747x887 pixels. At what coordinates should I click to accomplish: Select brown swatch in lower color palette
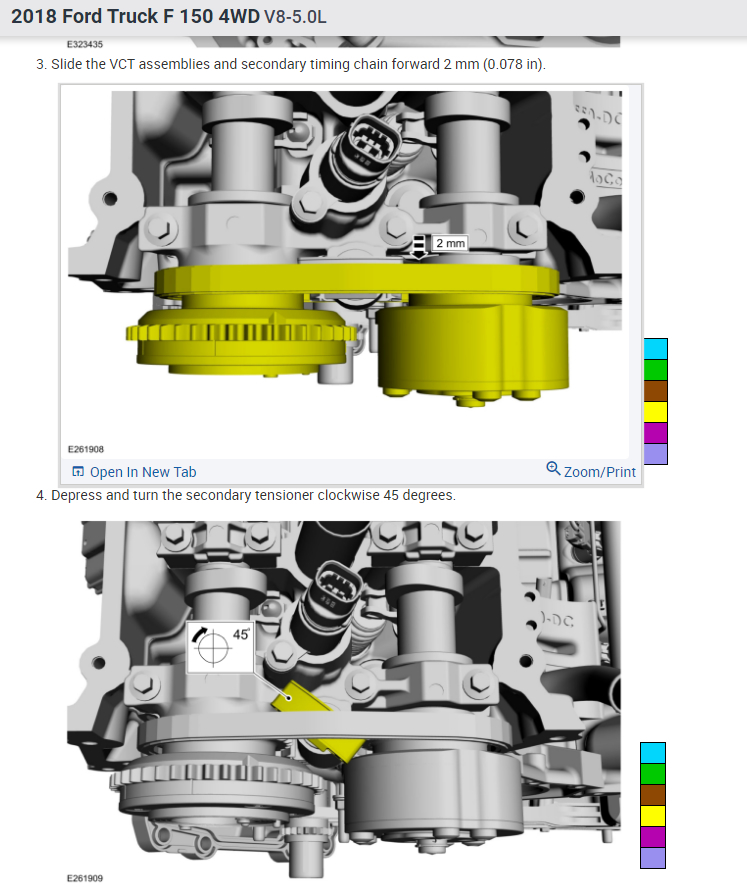coord(653,795)
